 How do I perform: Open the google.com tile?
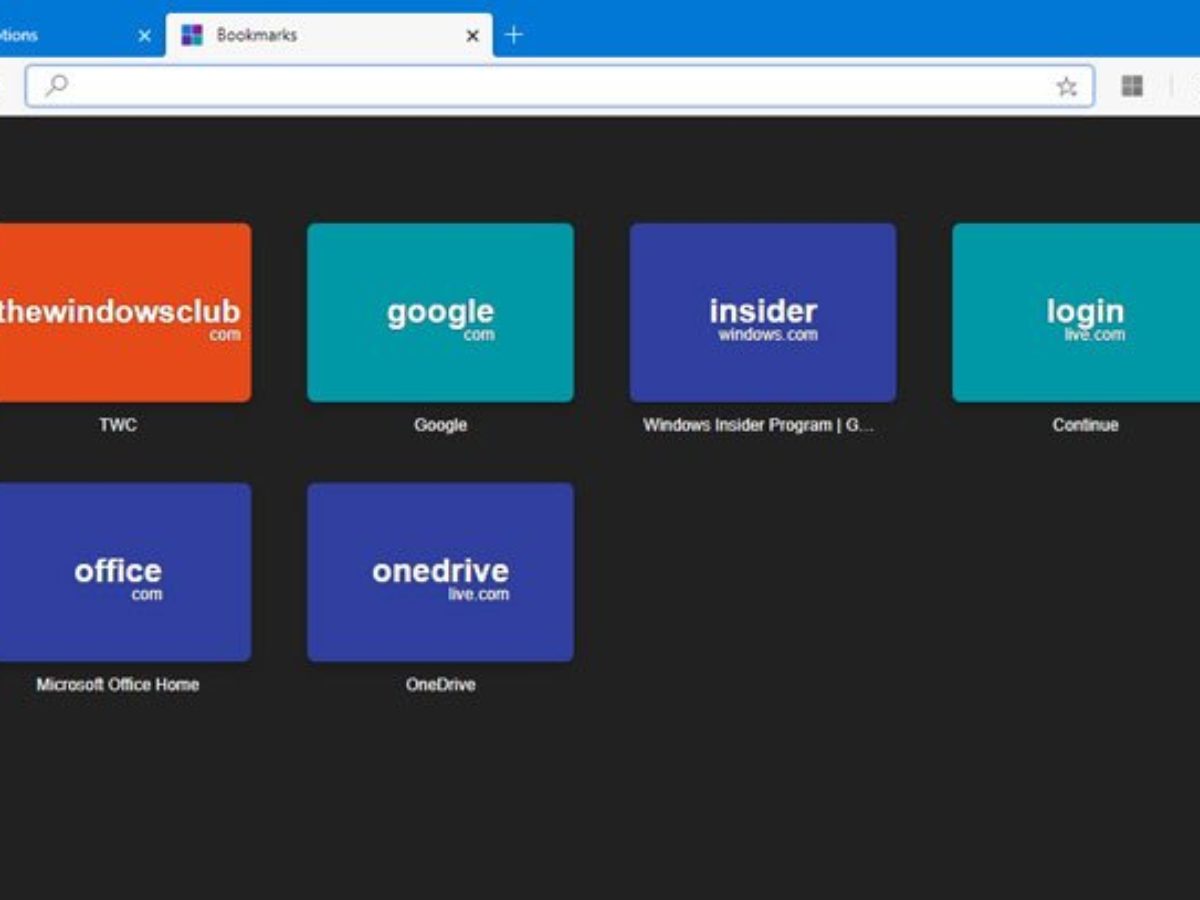[440, 312]
